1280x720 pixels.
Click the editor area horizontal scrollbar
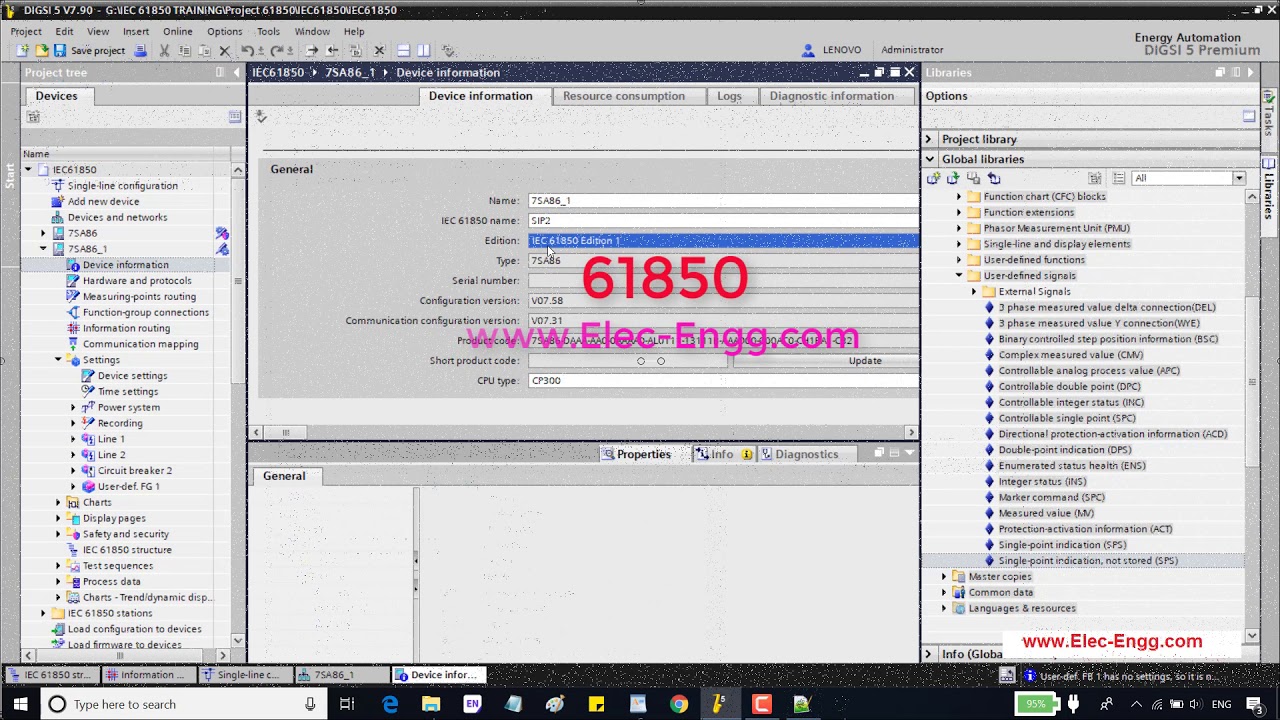[x=583, y=432]
